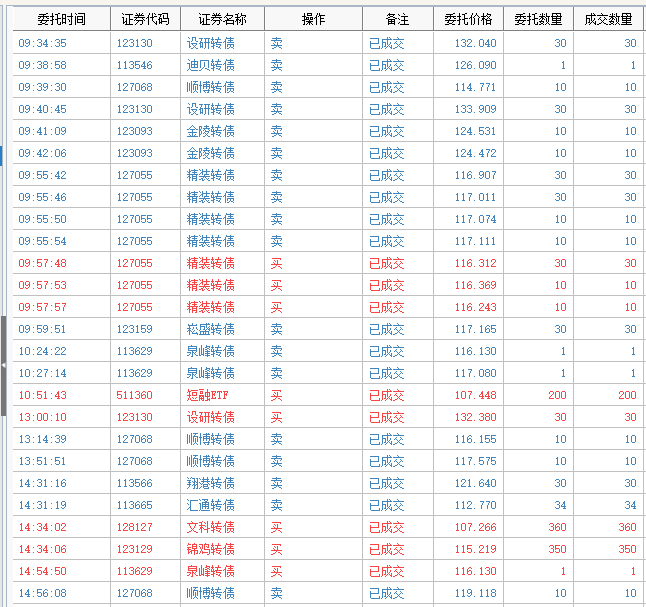Click security code 128127
The image size is (646, 607).
tap(135, 527)
